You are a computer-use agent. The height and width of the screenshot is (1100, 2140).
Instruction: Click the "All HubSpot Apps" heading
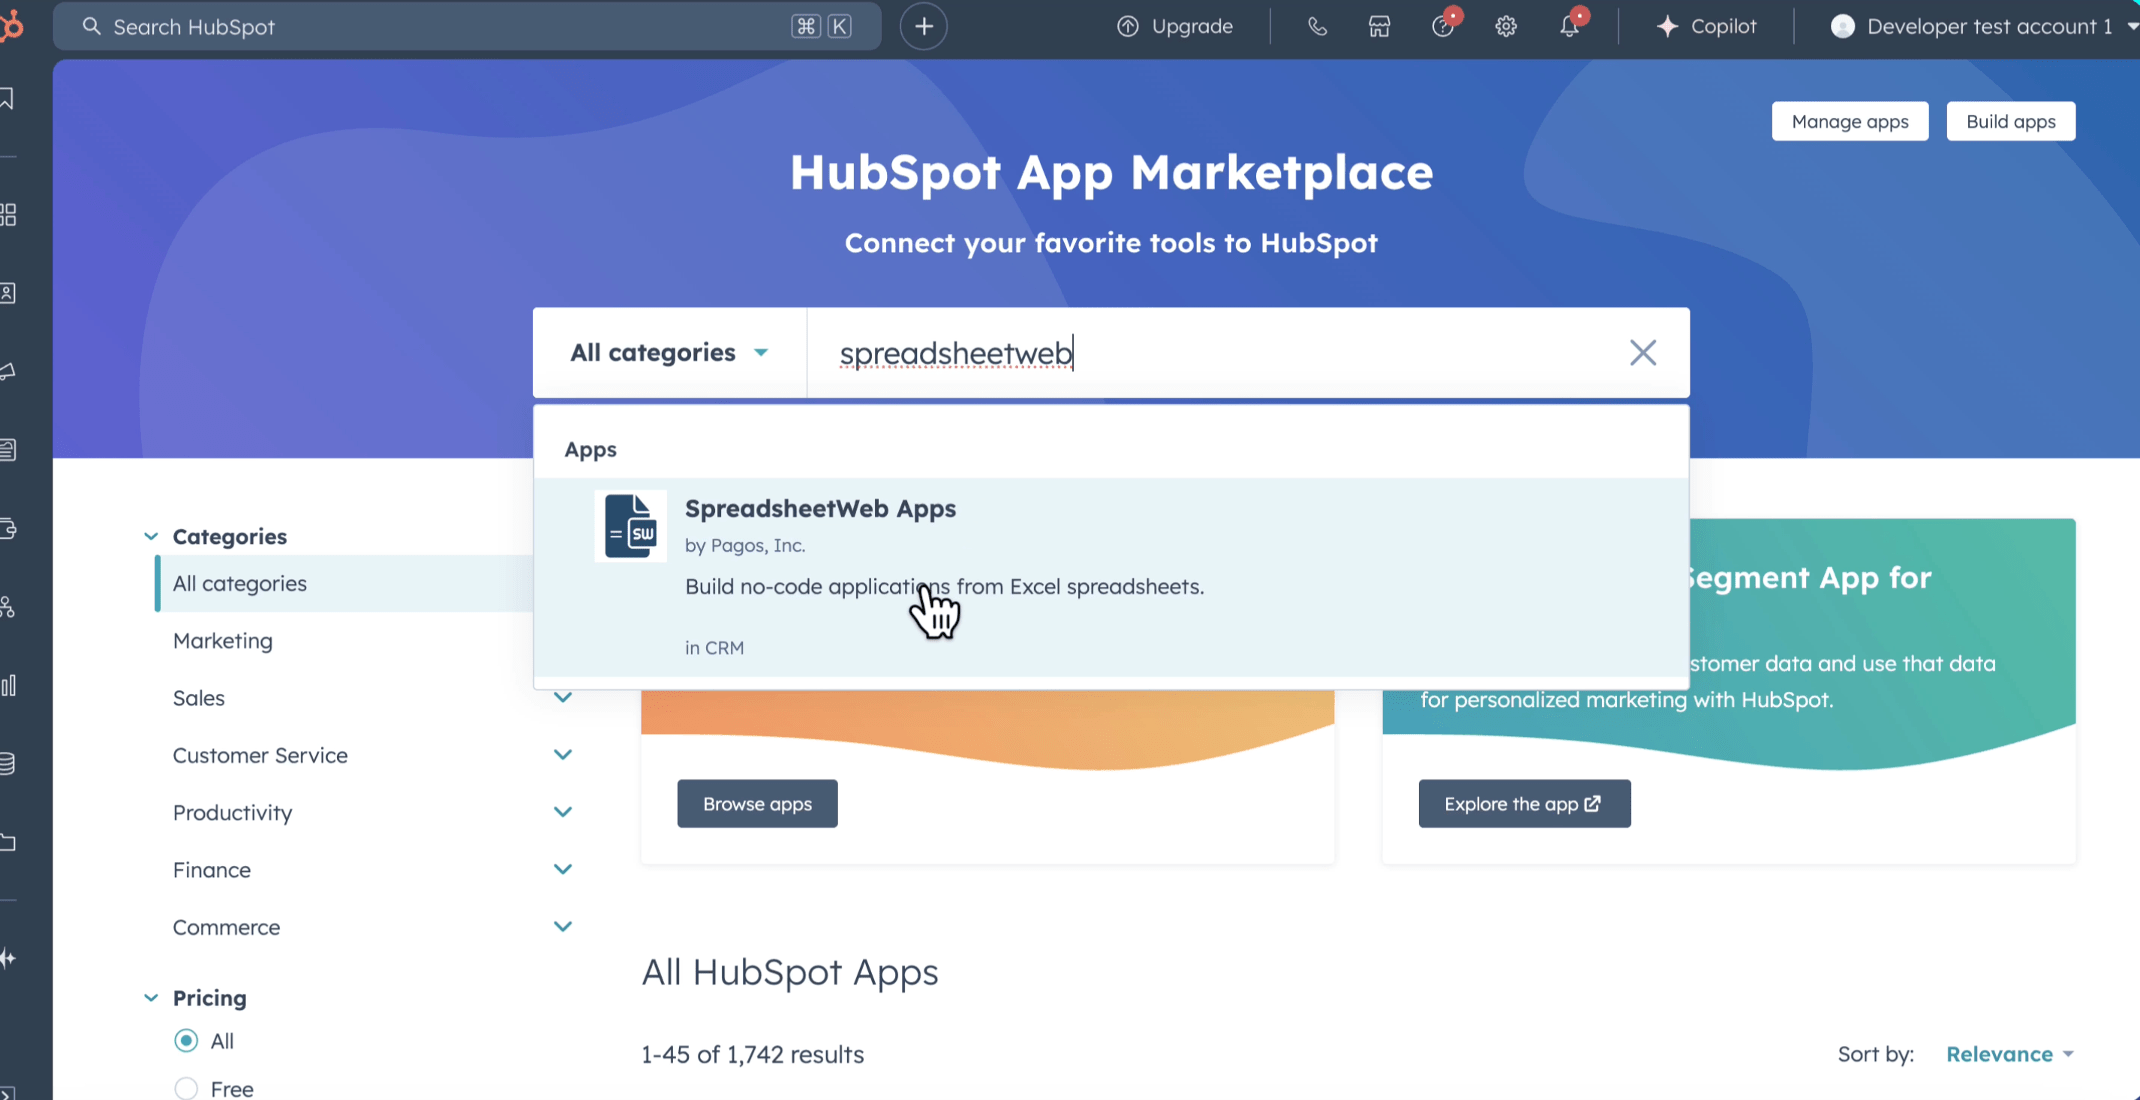[789, 971]
